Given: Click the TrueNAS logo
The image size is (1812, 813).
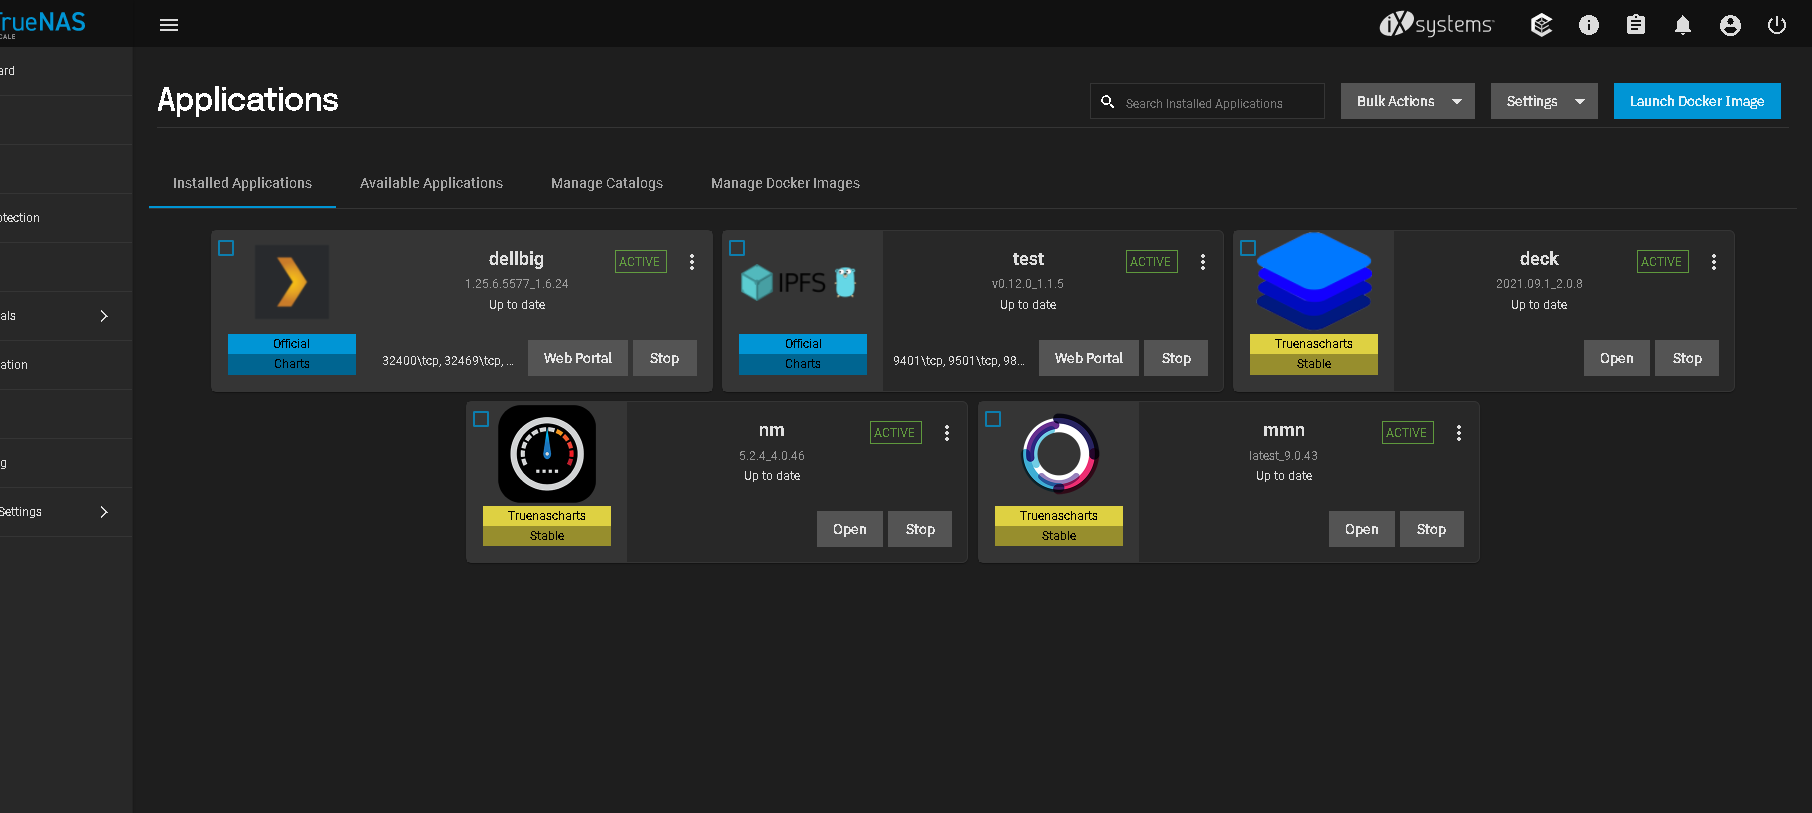Looking at the screenshot, I should (42, 23).
